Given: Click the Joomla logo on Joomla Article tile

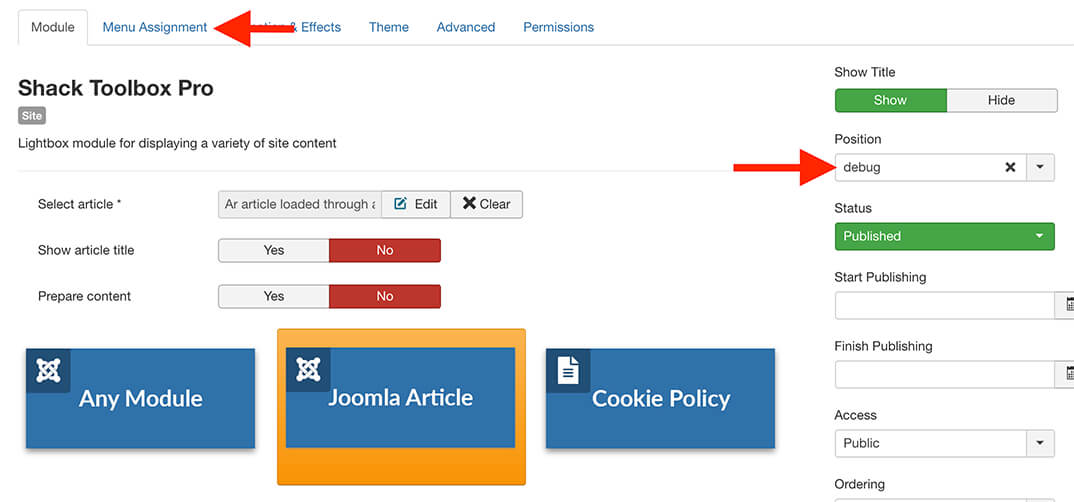Looking at the screenshot, I should (308, 370).
